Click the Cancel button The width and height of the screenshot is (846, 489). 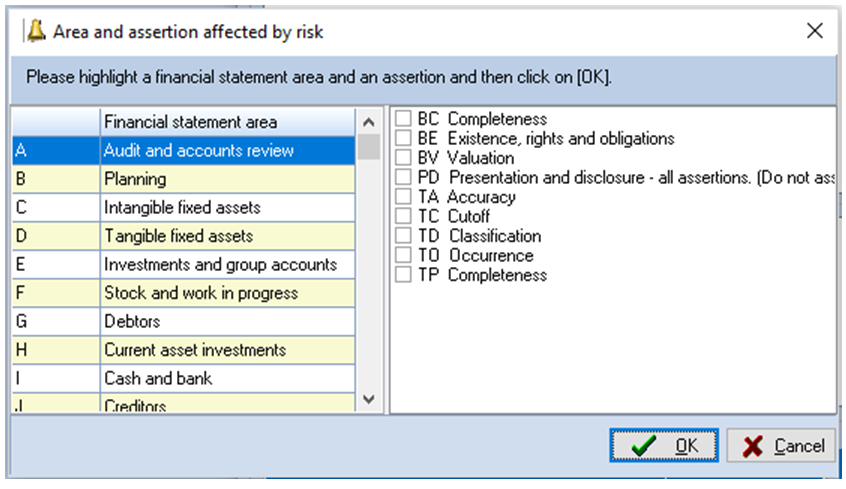tap(782, 446)
